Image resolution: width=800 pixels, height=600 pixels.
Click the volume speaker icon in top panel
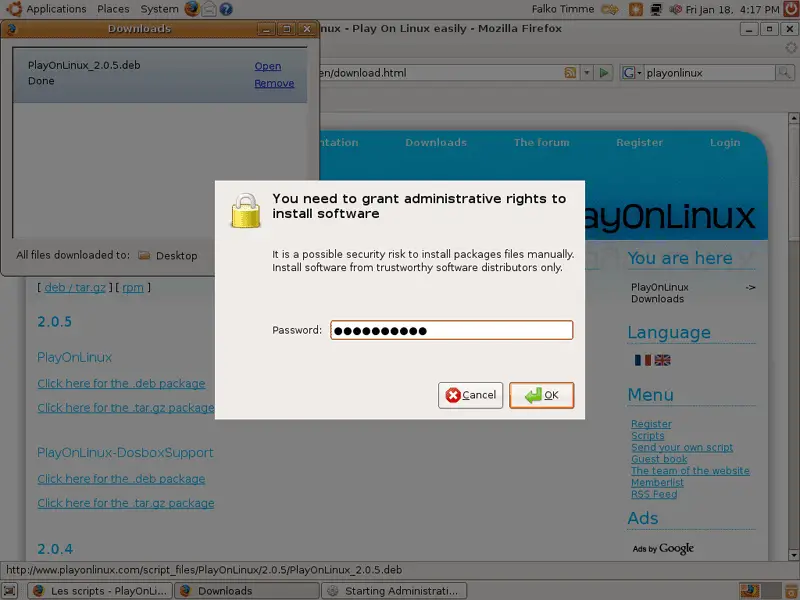[x=675, y=9]
